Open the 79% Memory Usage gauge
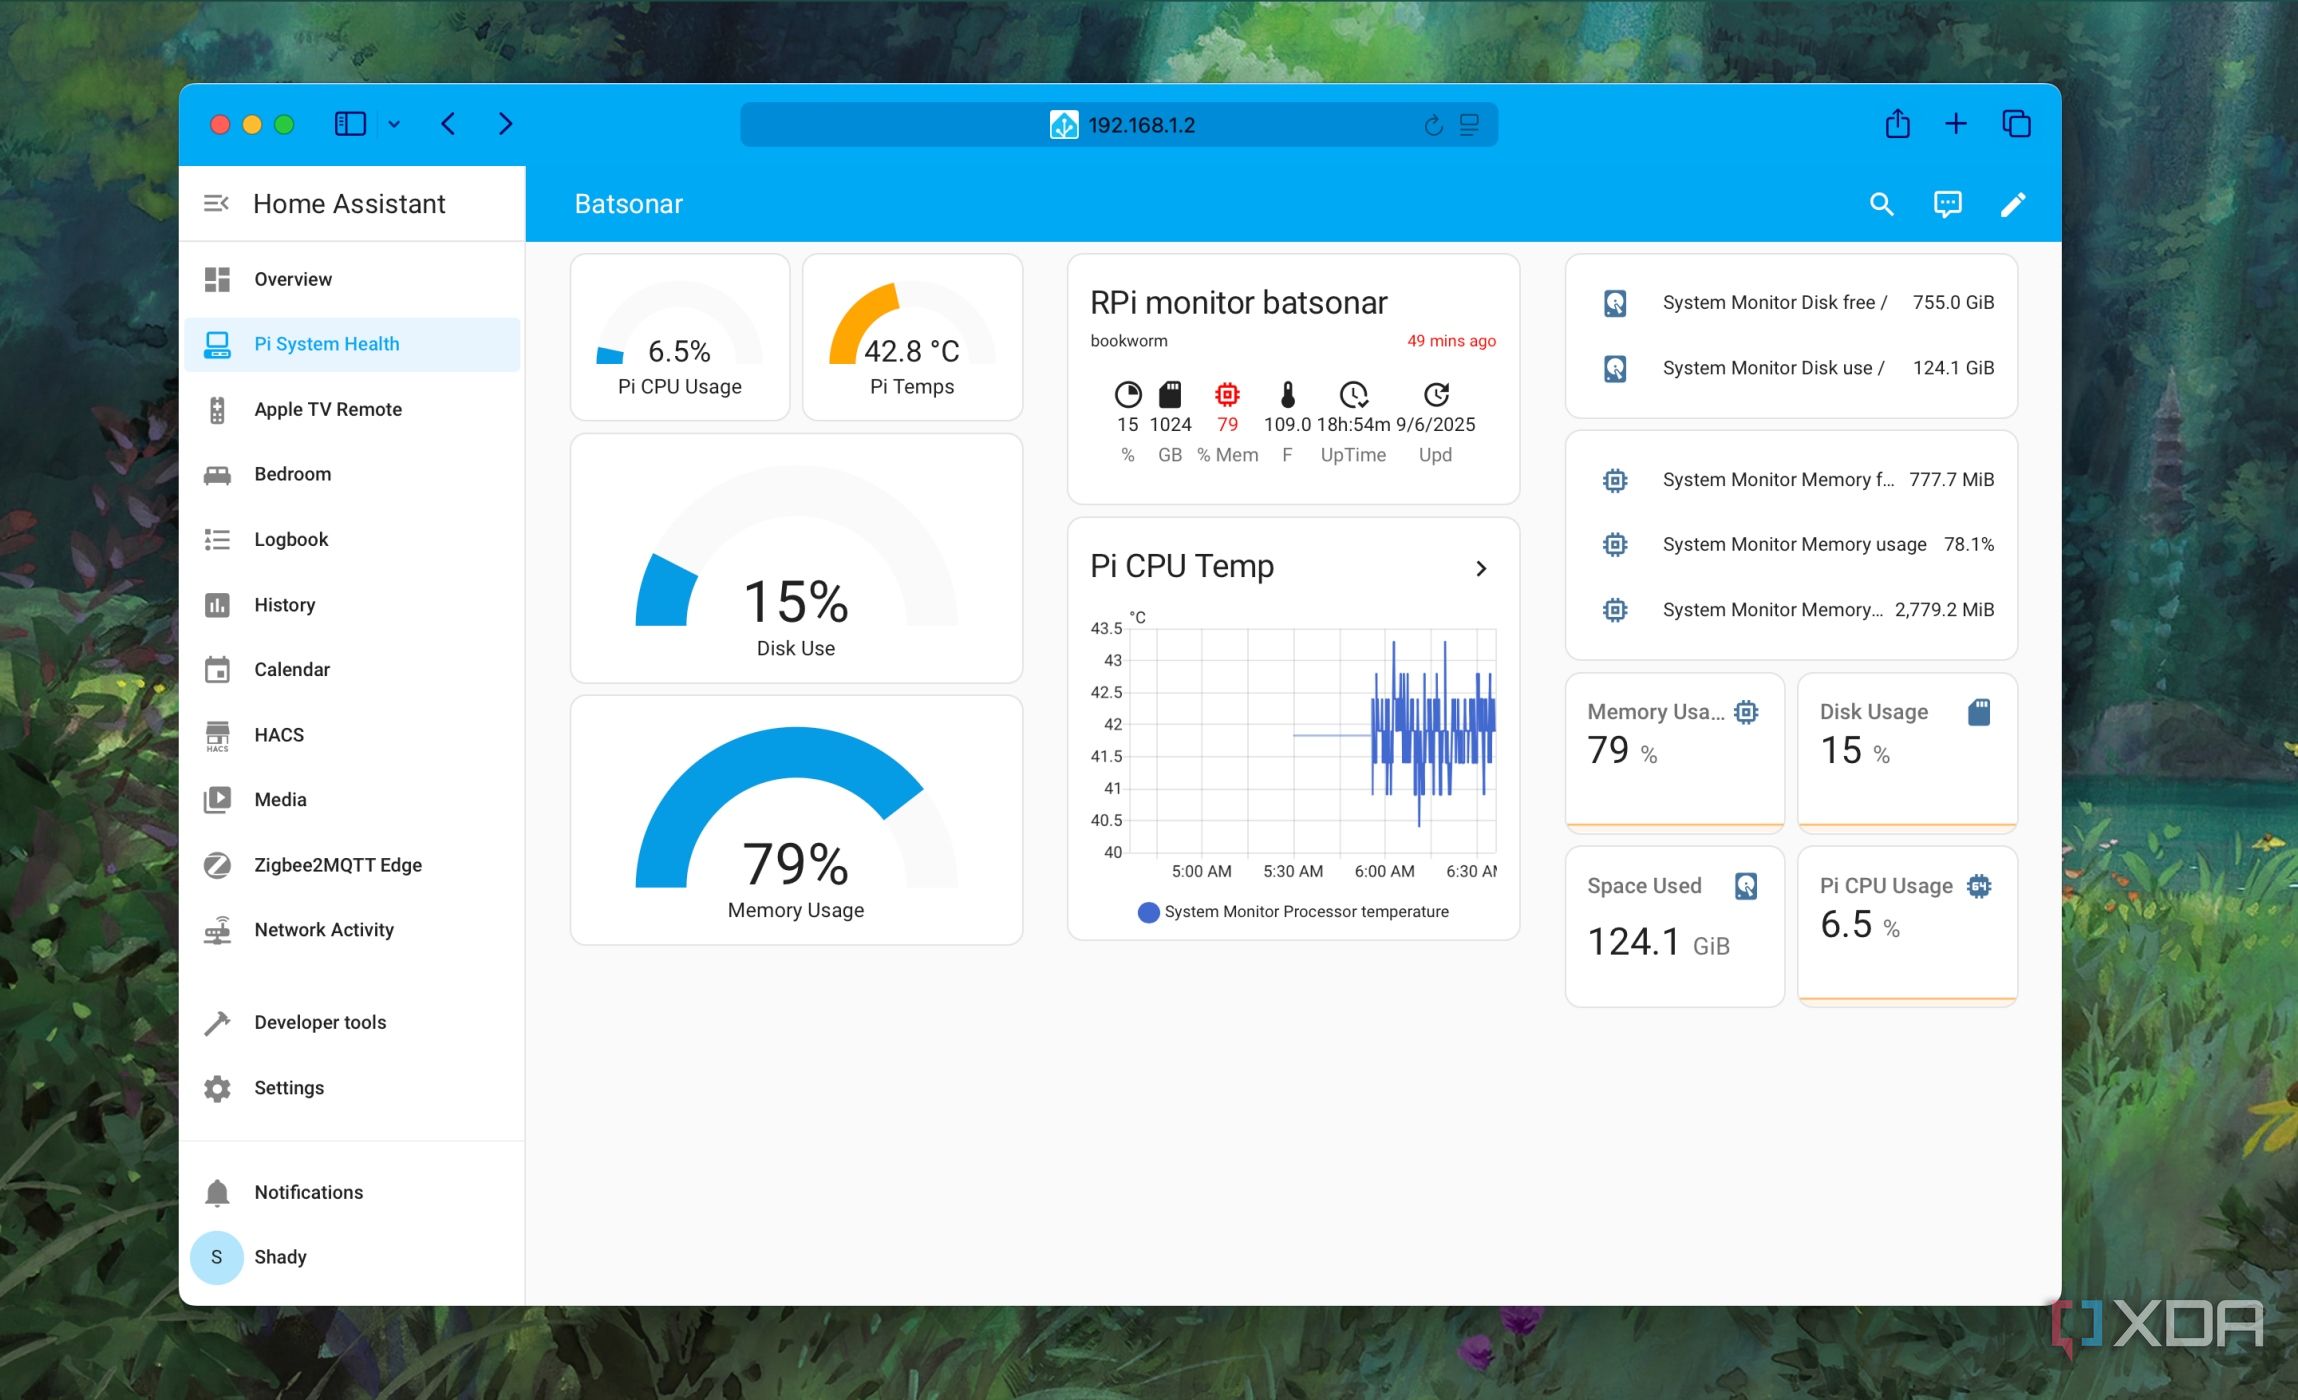 point(796,820)
